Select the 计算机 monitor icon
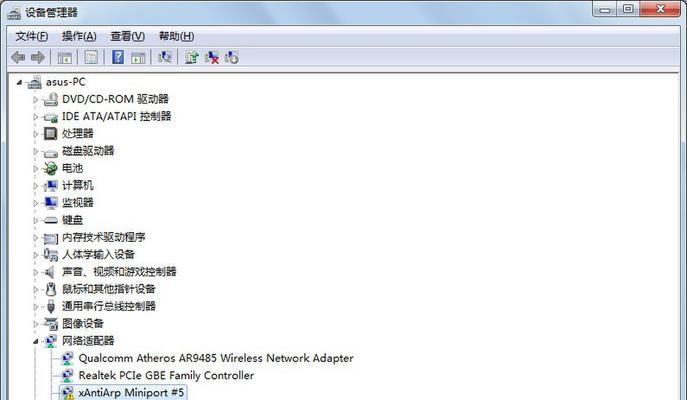 pyautogui.click(x=51, y=186)
